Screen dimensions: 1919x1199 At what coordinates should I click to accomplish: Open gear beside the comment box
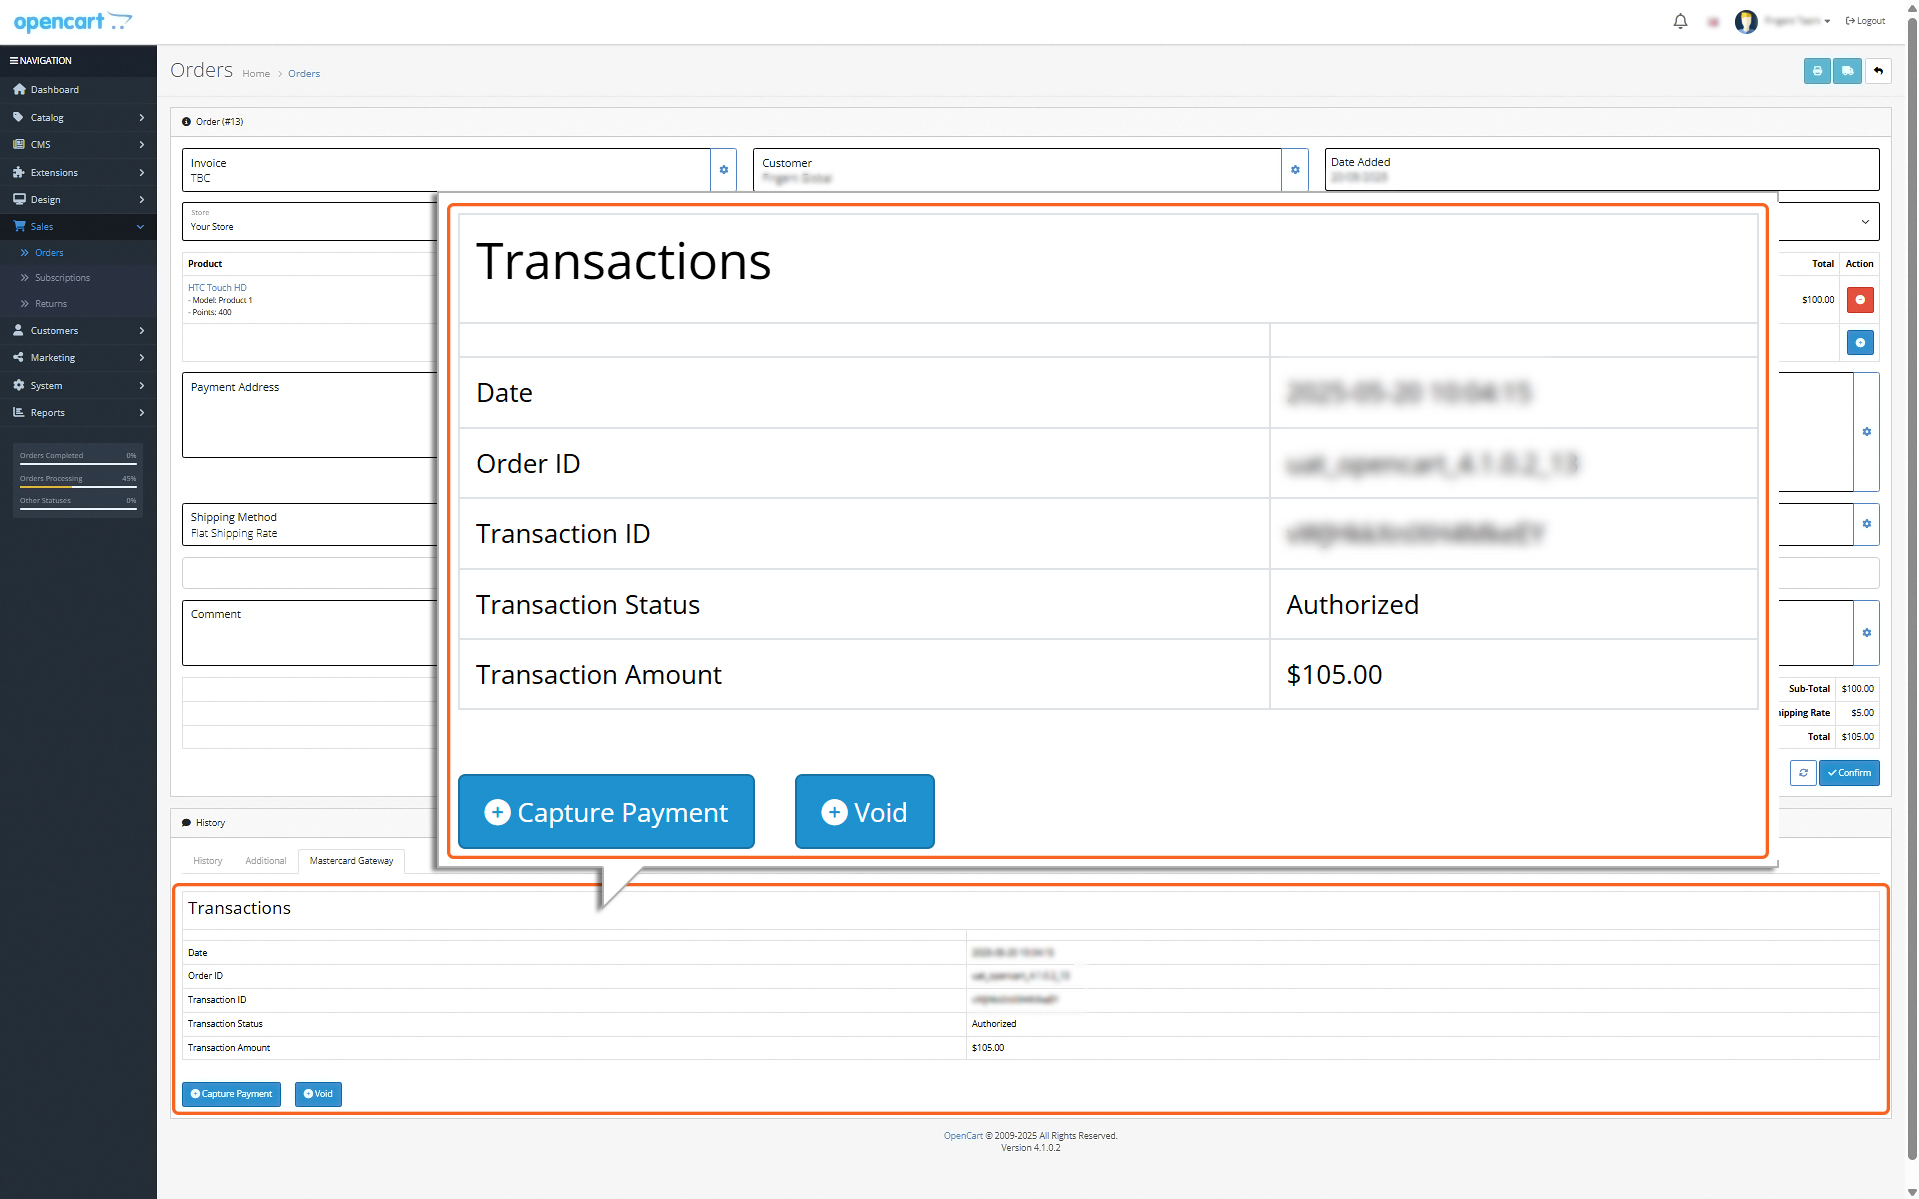coord(1866,633)
